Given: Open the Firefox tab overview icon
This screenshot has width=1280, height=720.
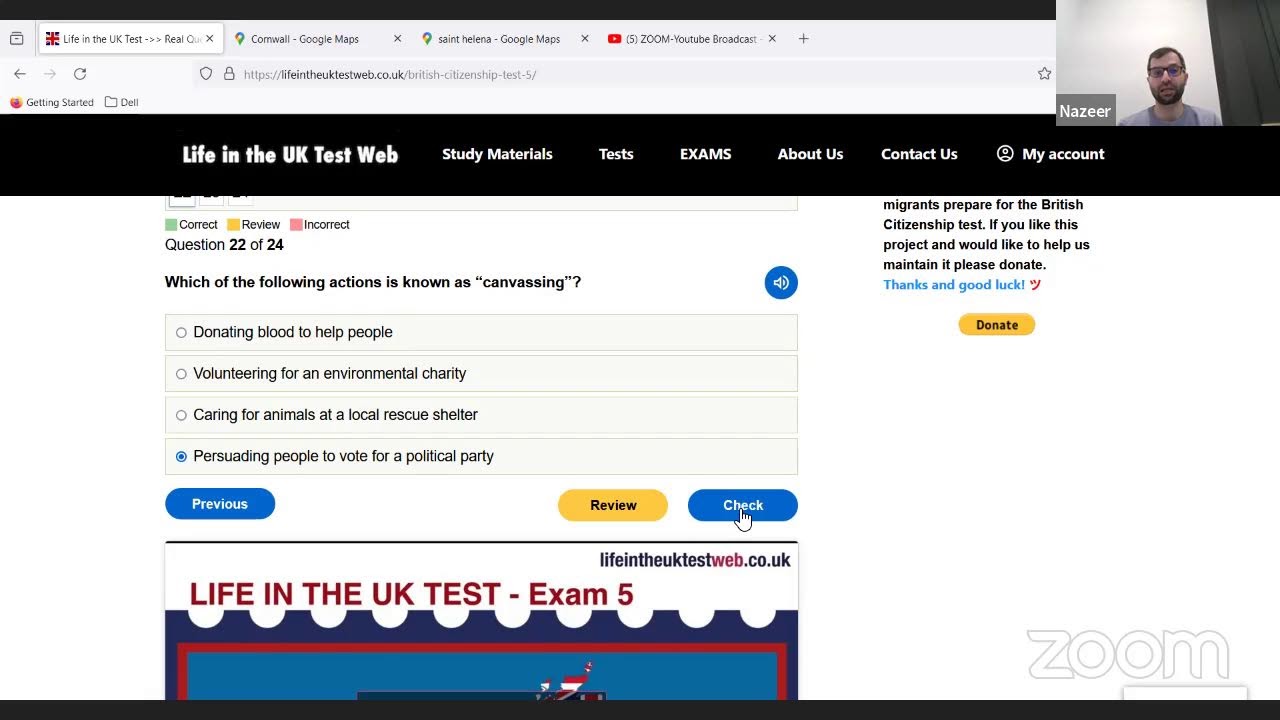Looking at the screenshot, I should tap(16, 39).
